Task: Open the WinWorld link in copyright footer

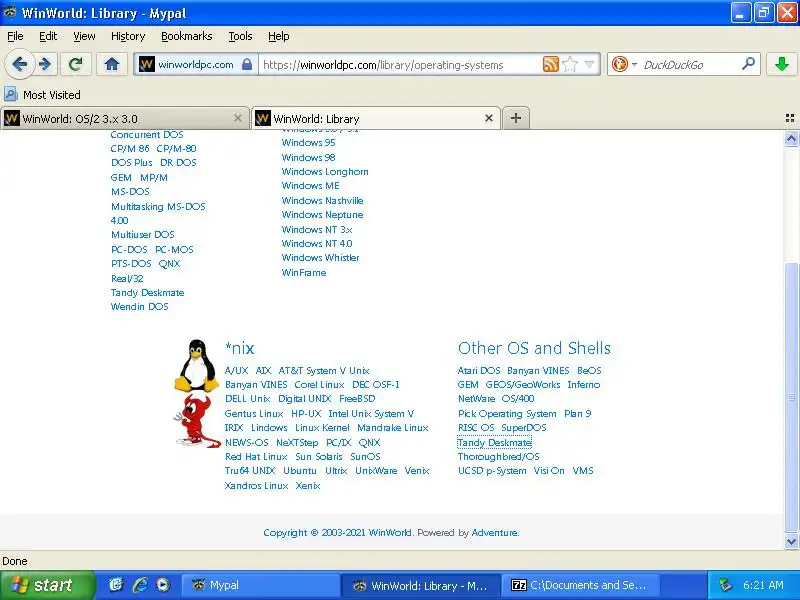Action: [x=390, y=533]
